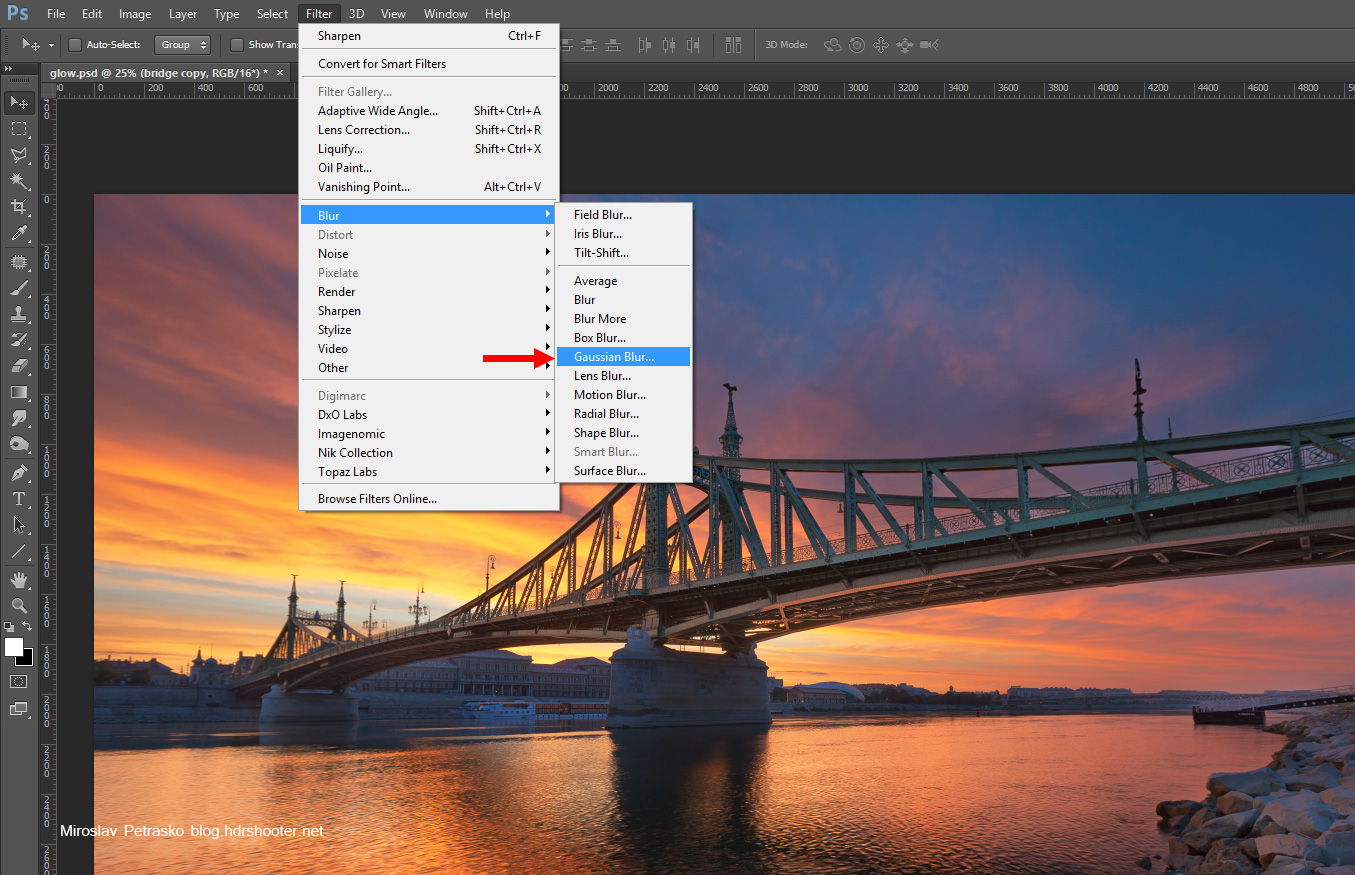
Task: Enable Show Transform Controls checkbox
Action: tap(237, 45)
